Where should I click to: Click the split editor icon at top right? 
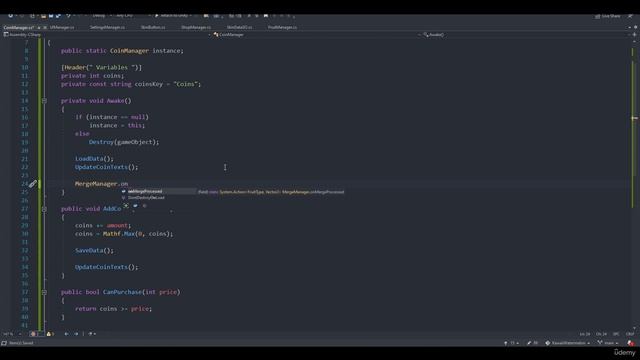[x=634, y=35]
